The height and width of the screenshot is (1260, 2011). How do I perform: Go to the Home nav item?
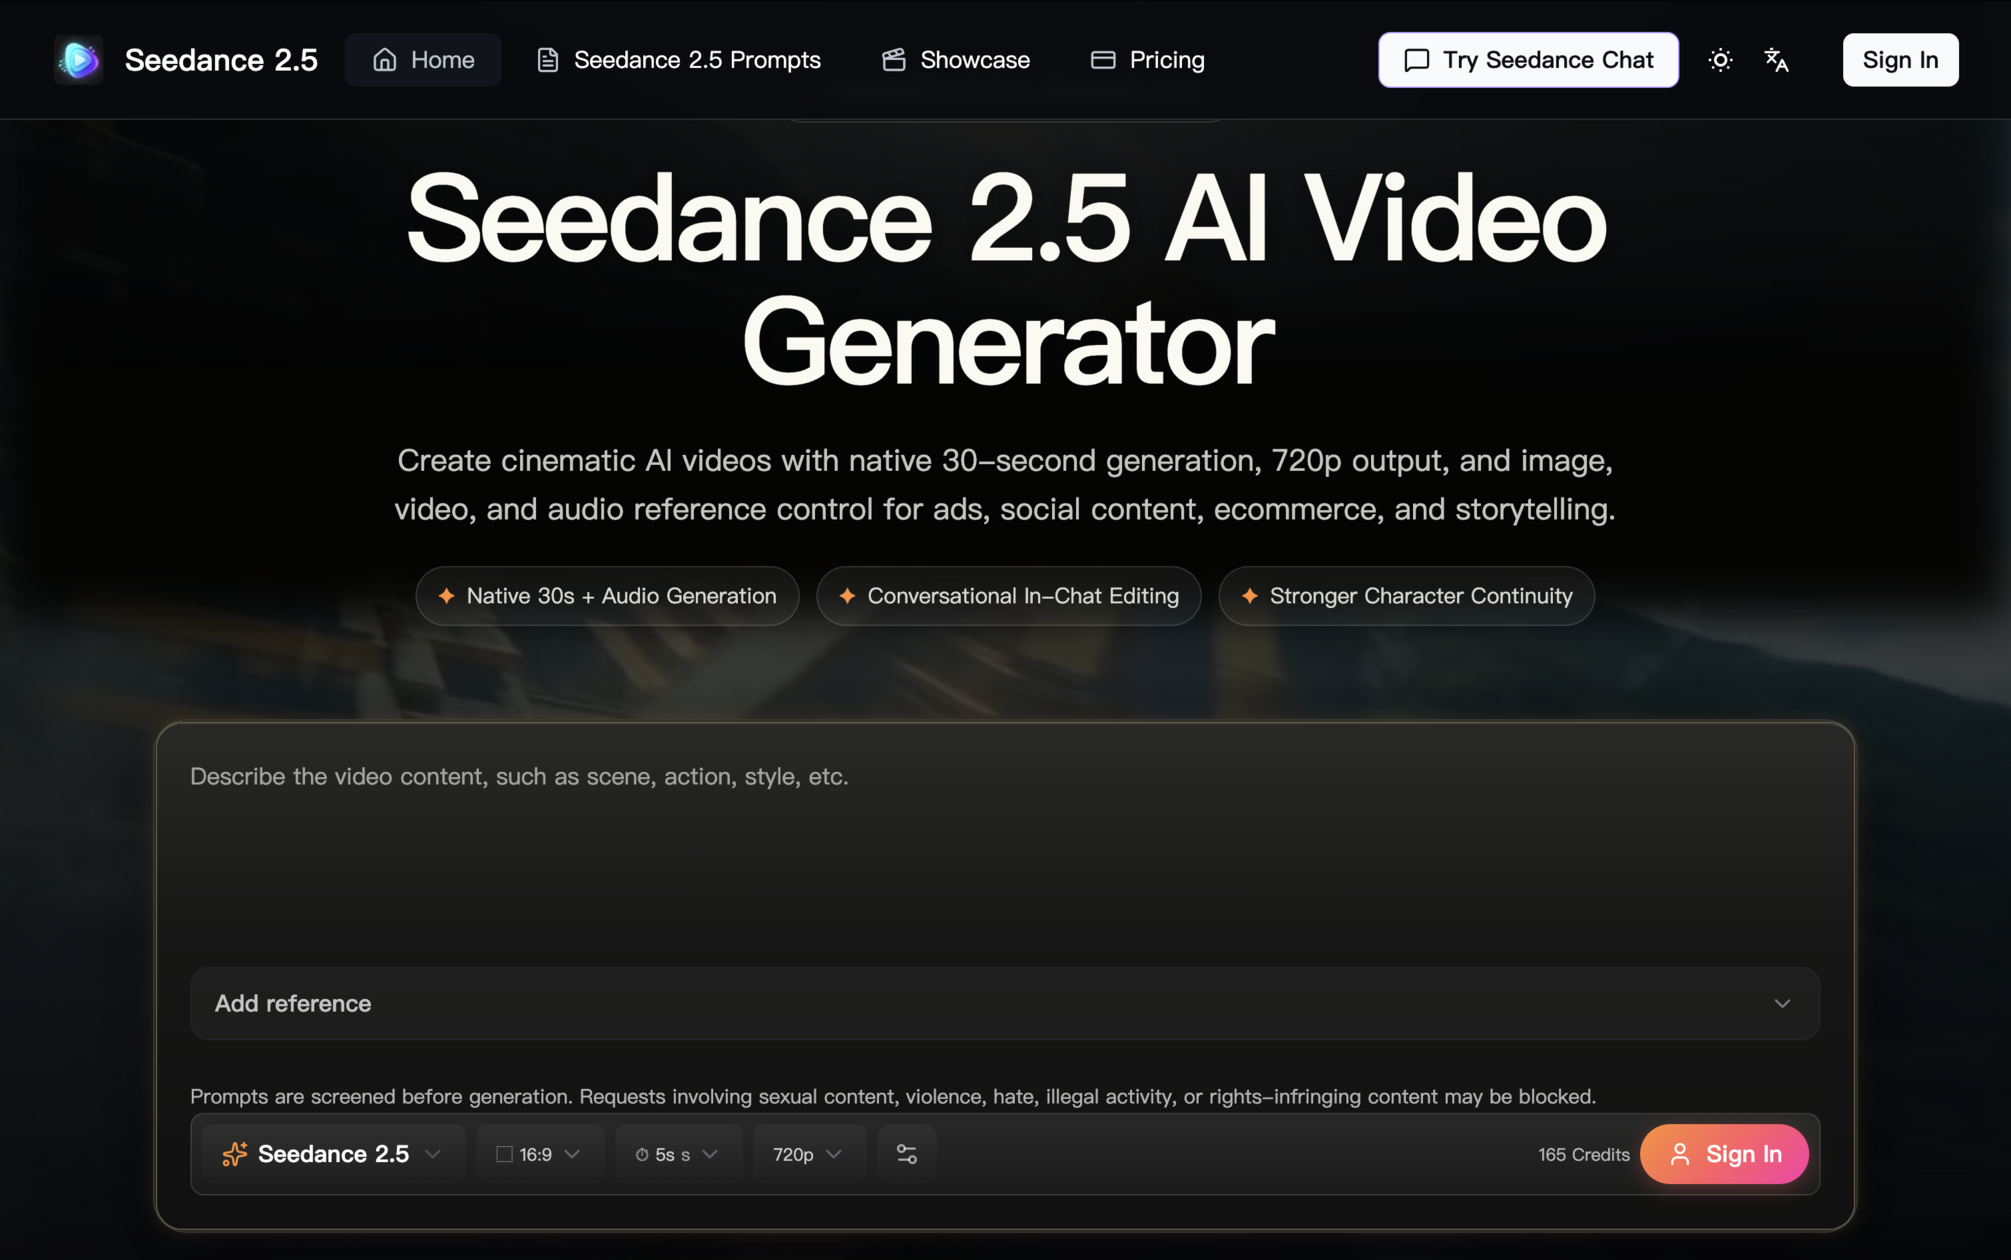[423, 60]
